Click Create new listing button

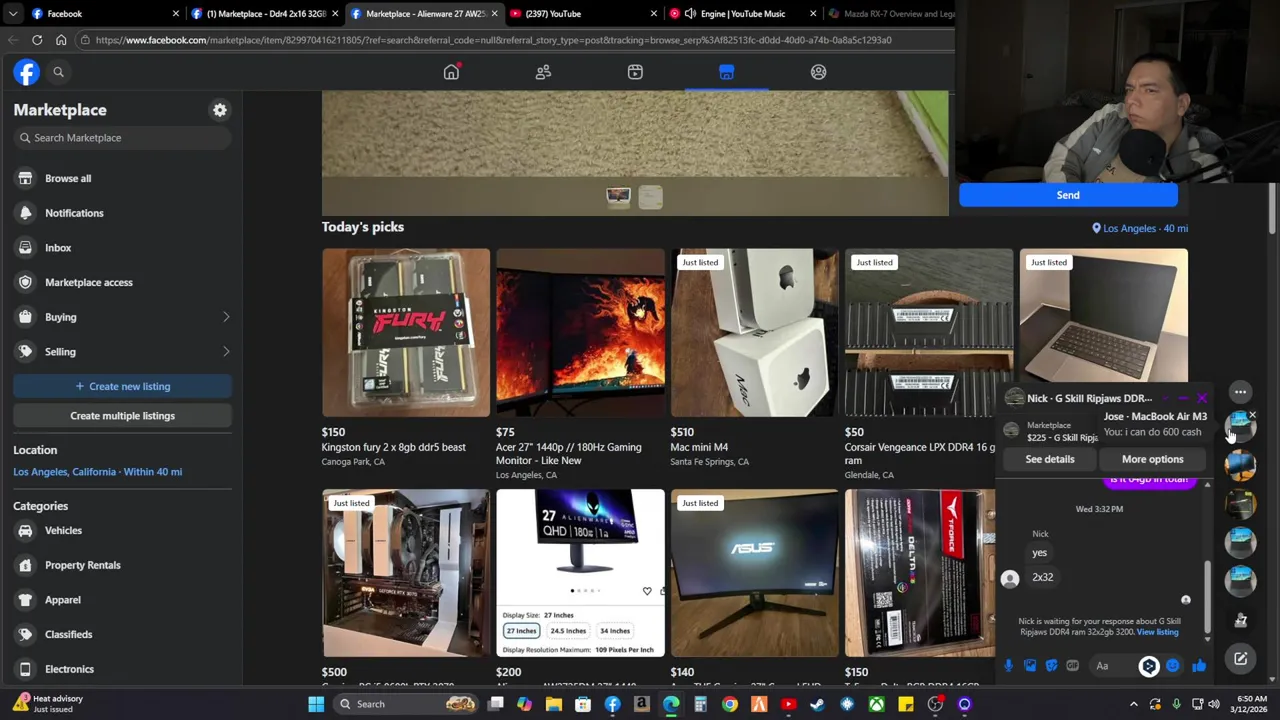point(122,386)
